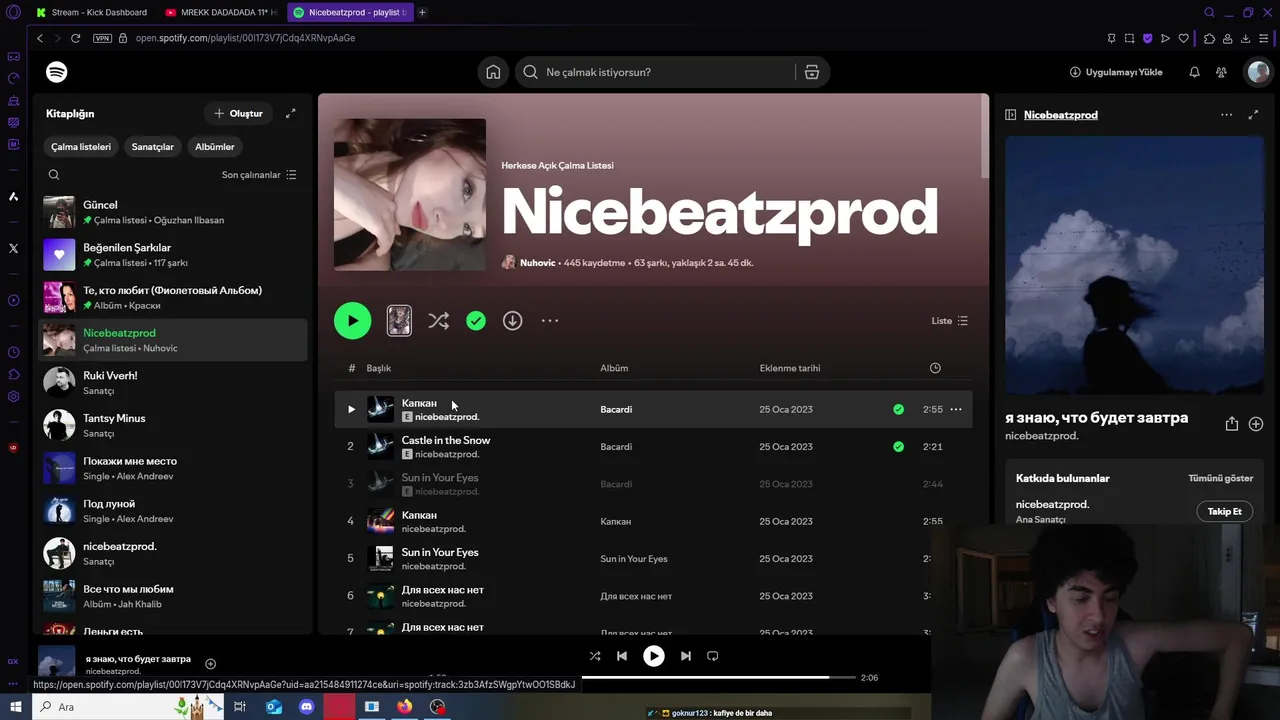Open the Tantsy Minus artist

(172, 426)
